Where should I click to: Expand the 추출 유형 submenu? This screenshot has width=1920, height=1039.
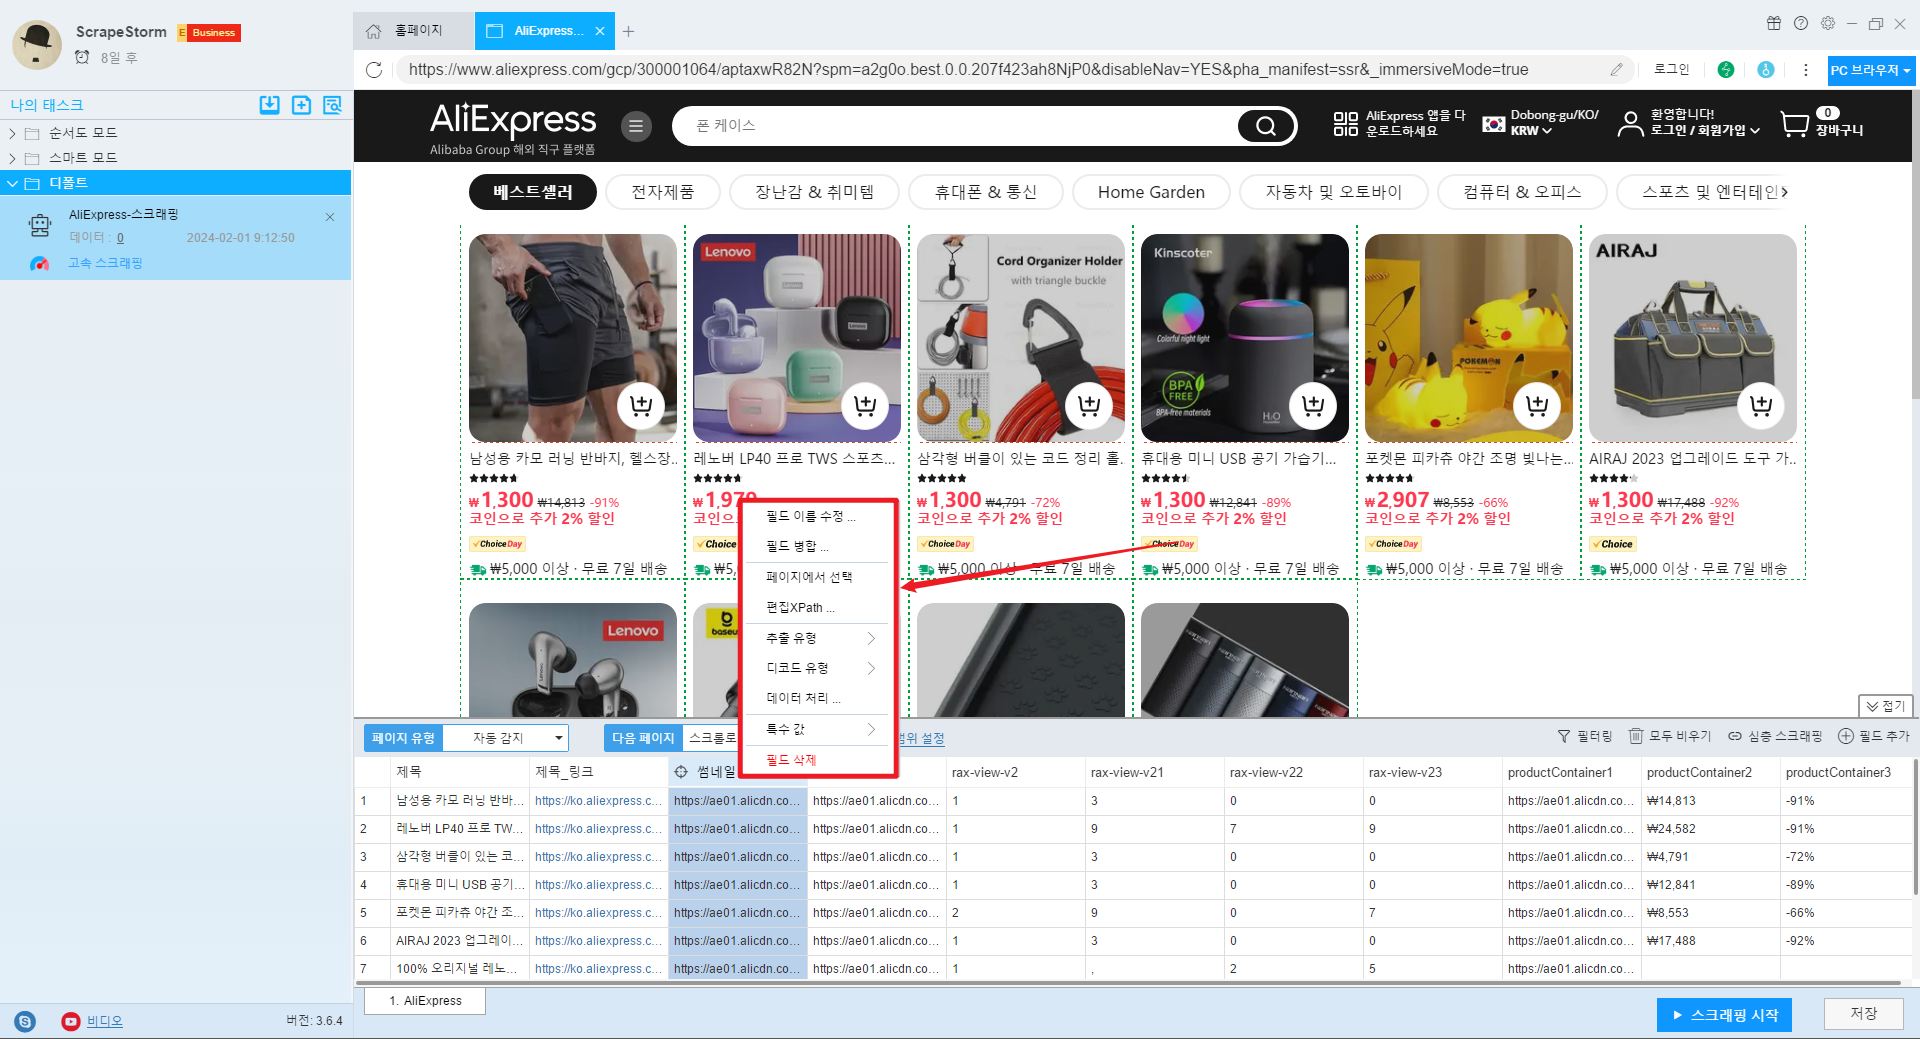pos(816,638)
